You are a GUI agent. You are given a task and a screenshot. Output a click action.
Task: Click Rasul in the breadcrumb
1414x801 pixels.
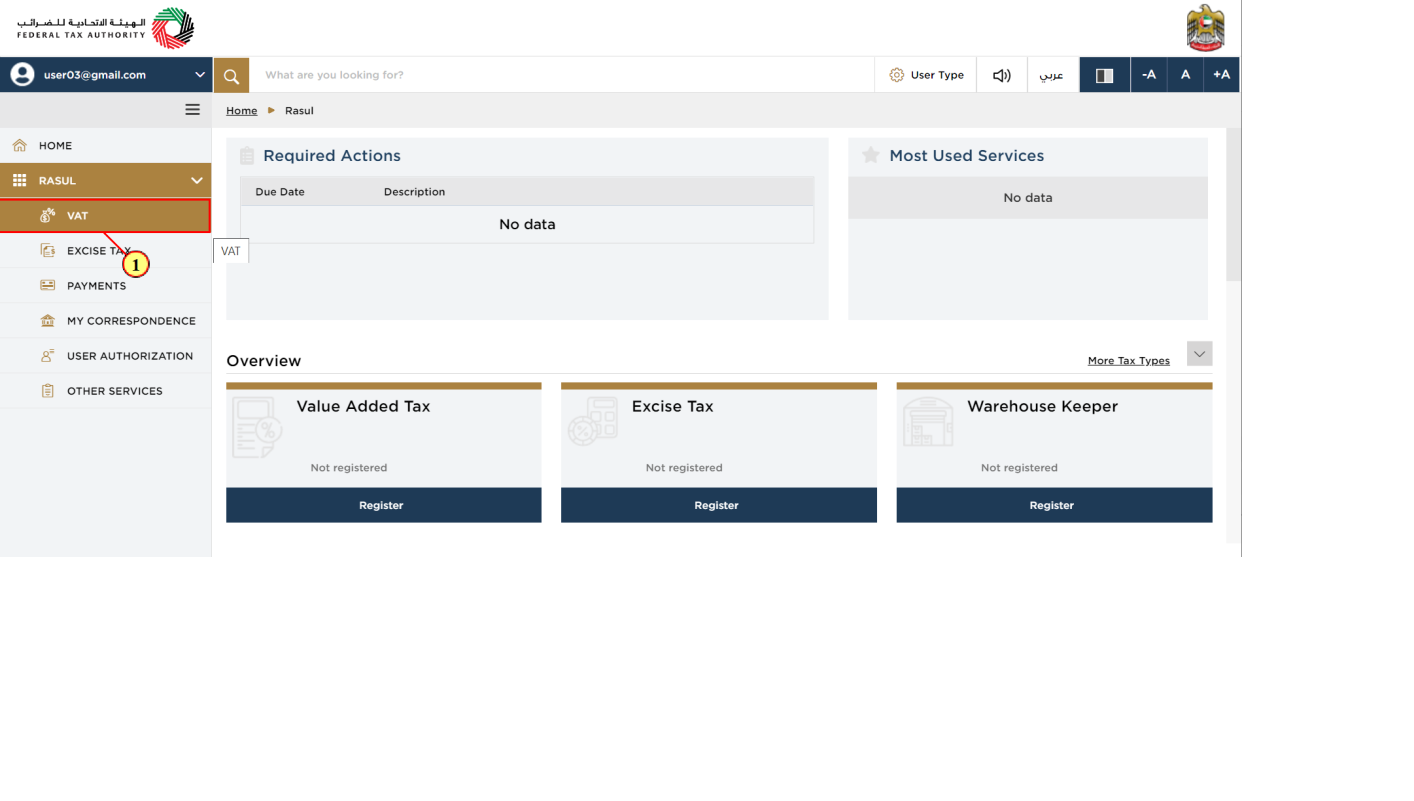tap(299, 111)
